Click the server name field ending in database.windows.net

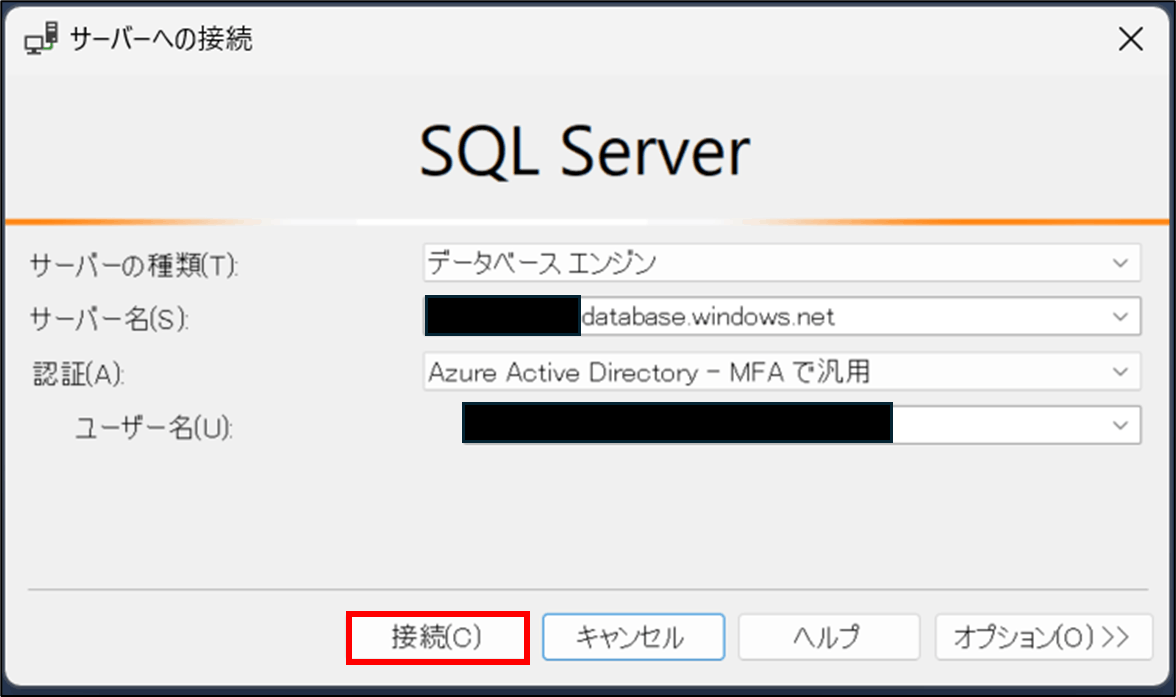[782, 317]
